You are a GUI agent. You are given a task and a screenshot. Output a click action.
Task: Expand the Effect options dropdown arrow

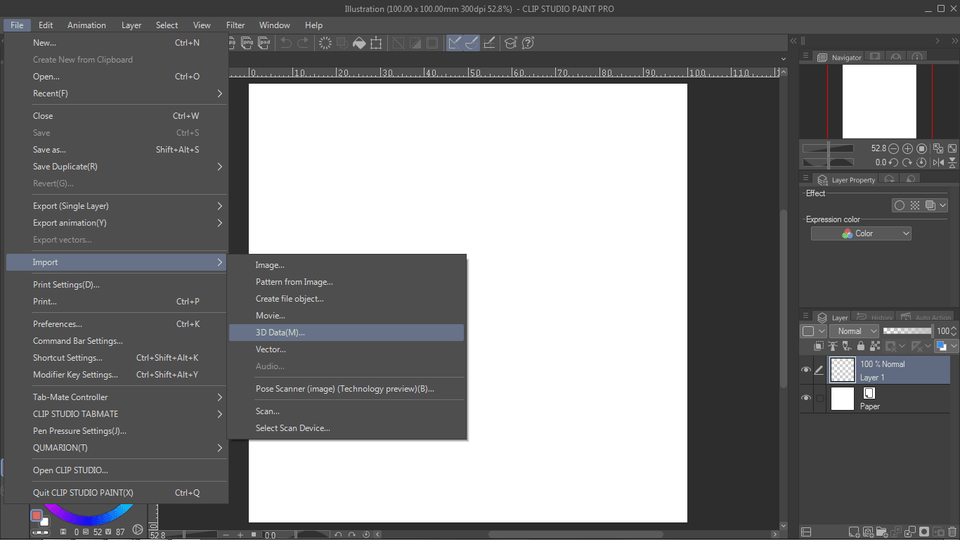(x=943, y=205)
